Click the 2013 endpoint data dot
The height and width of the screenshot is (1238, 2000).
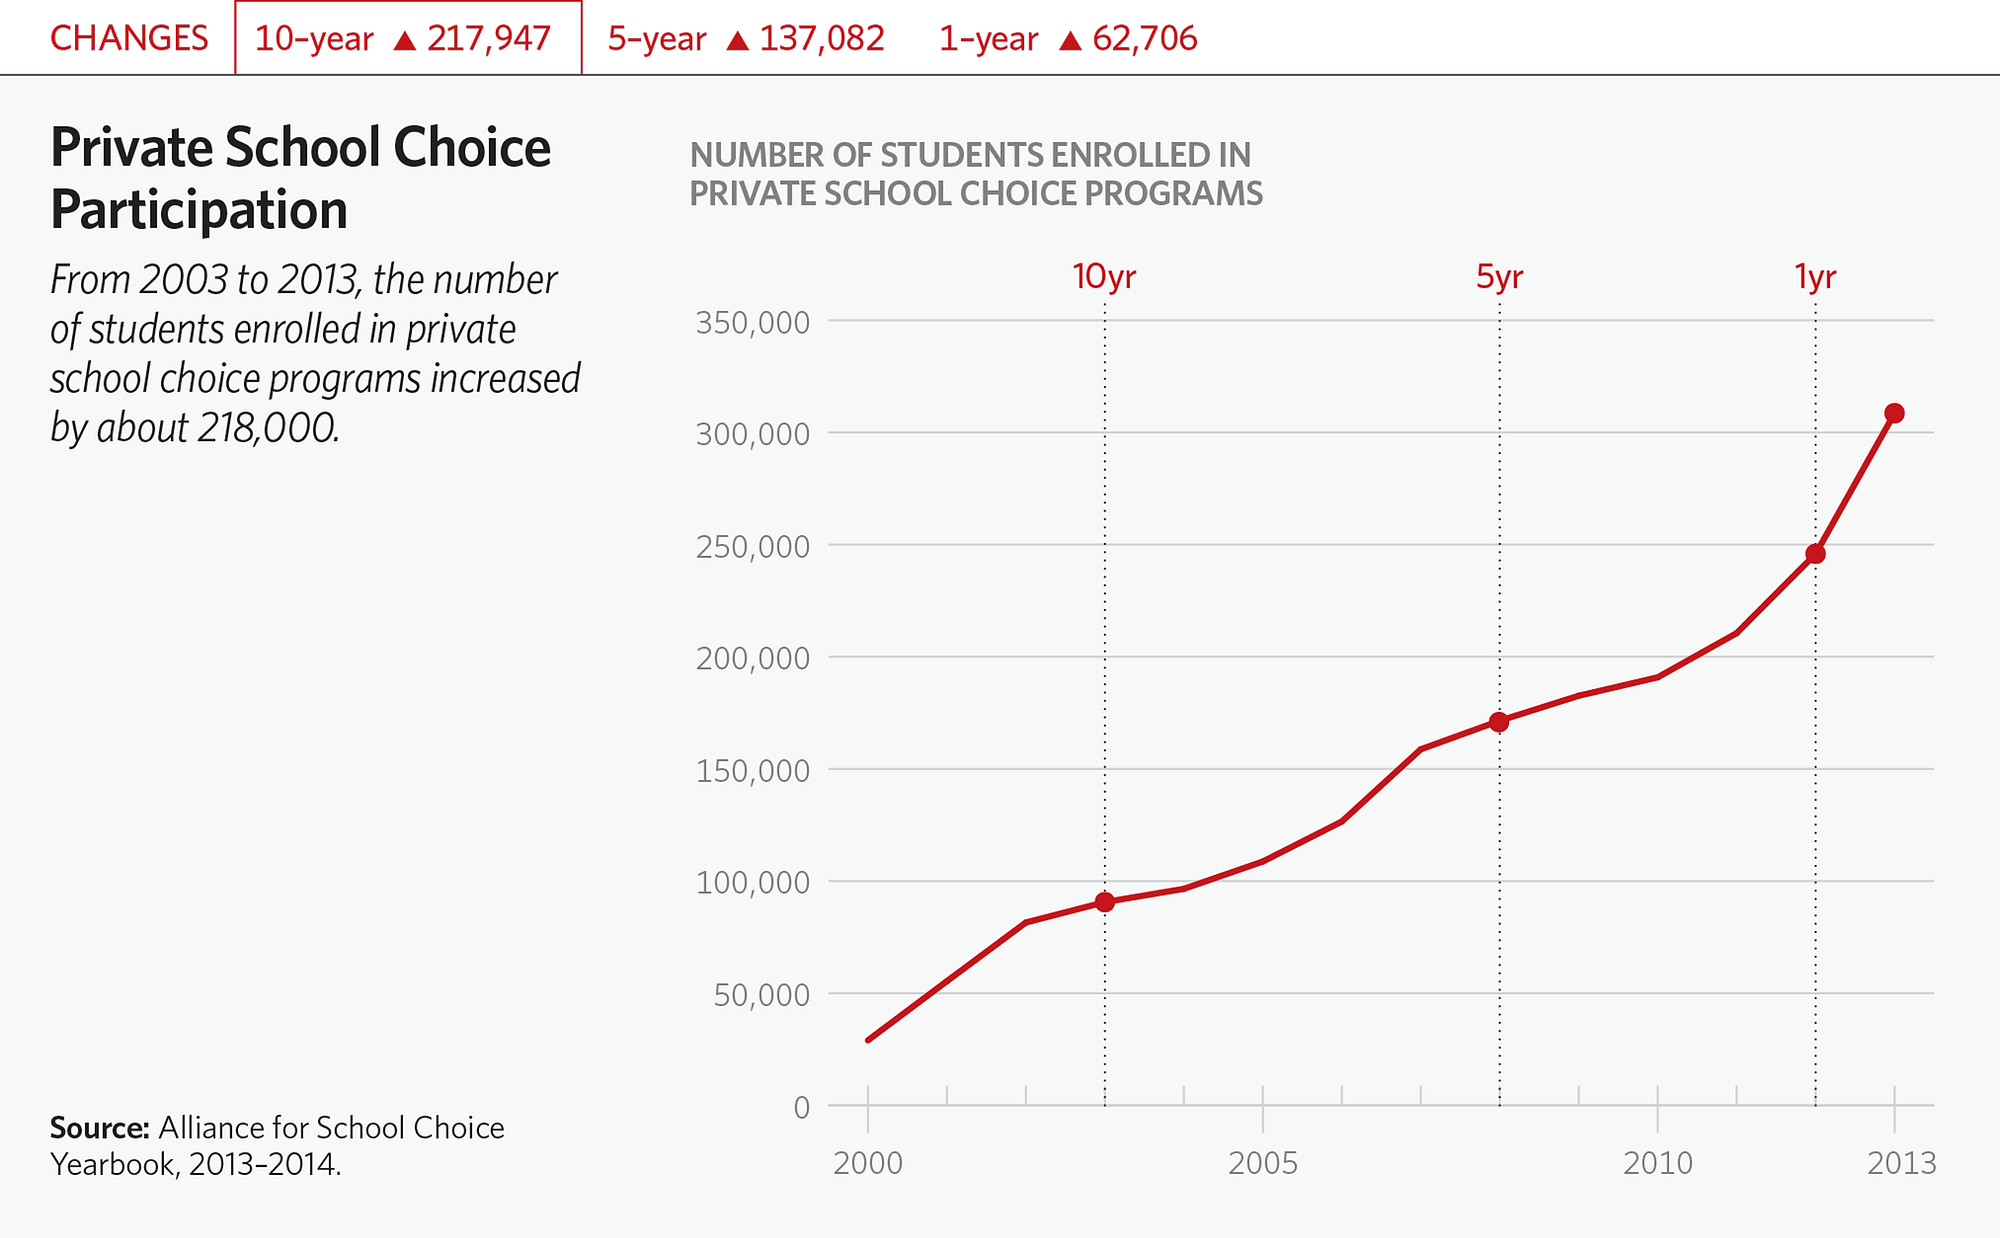[x=1894, y=413]
